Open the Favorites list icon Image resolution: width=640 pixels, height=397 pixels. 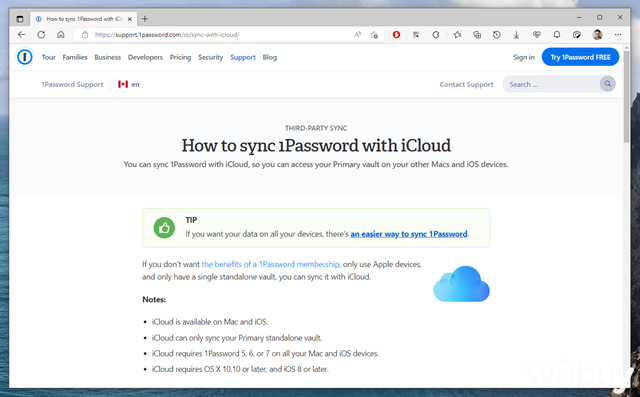(x=458, y=35)
